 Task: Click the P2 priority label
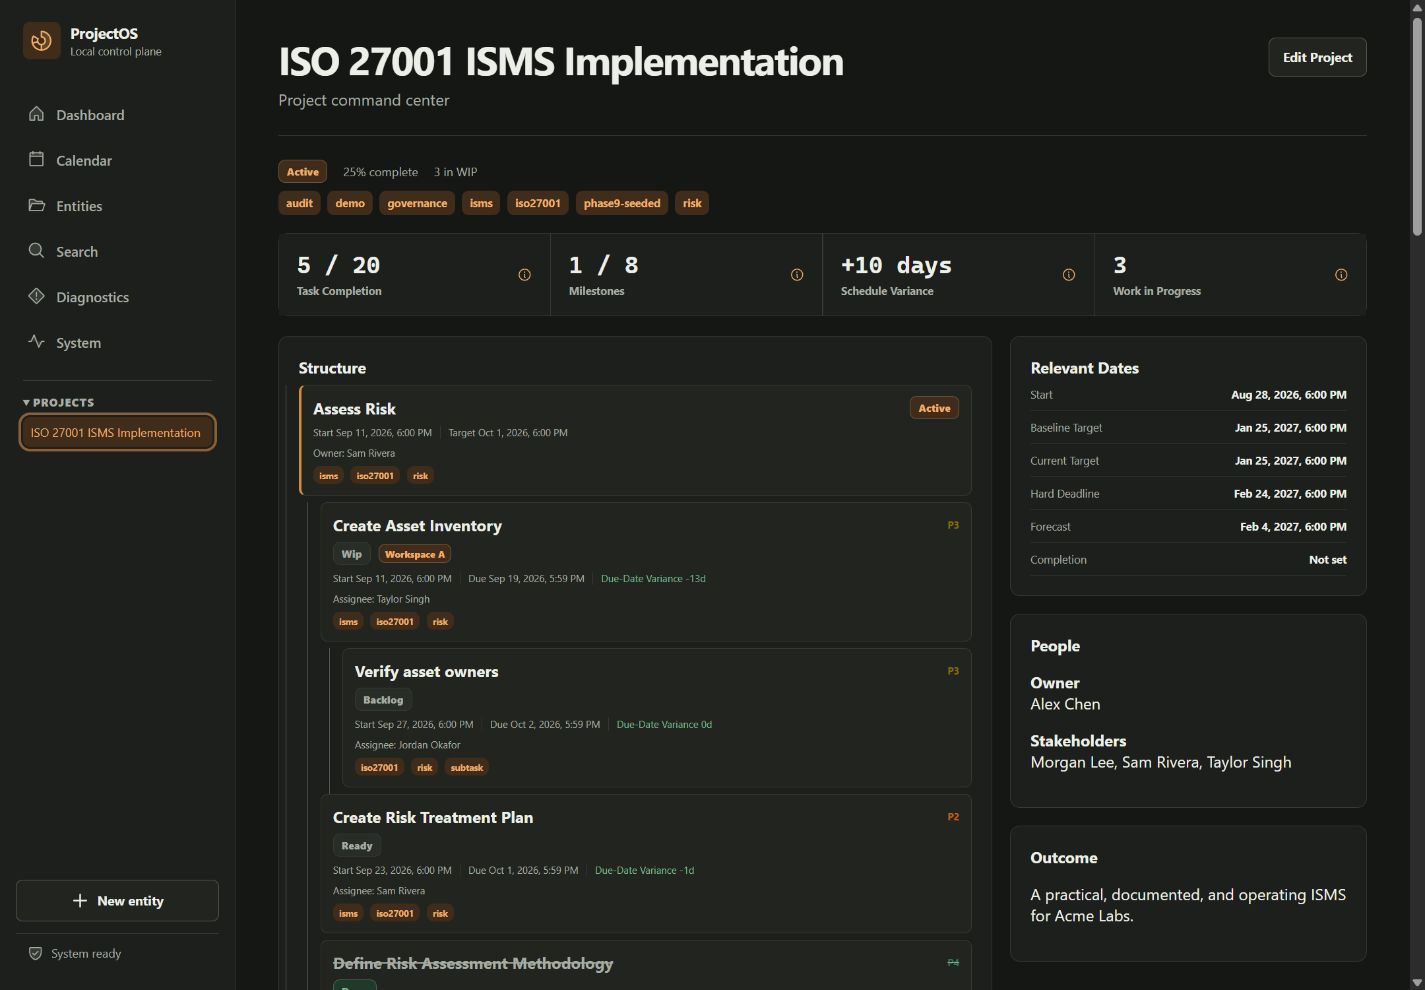click(953, 817)
